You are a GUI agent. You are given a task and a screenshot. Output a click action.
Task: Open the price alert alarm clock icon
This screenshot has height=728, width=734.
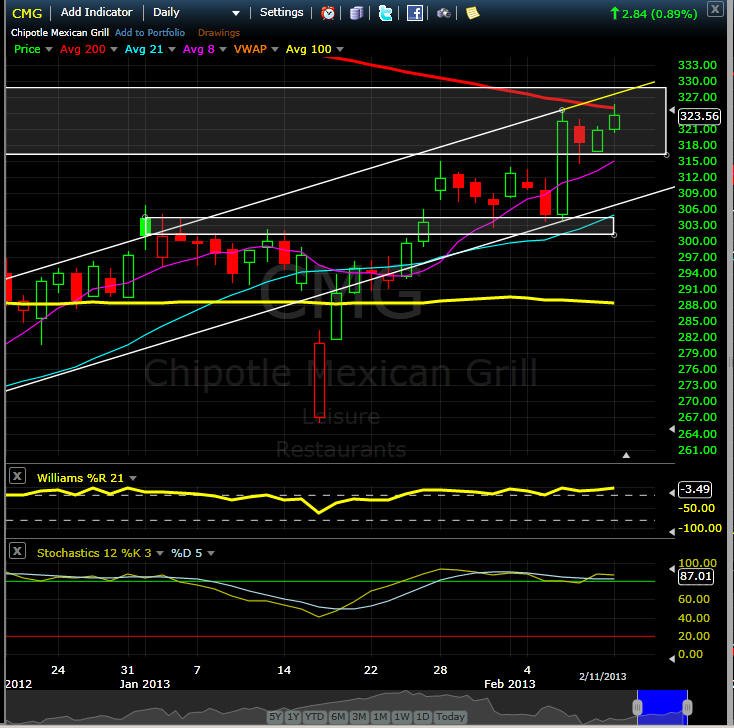[328, 13]
